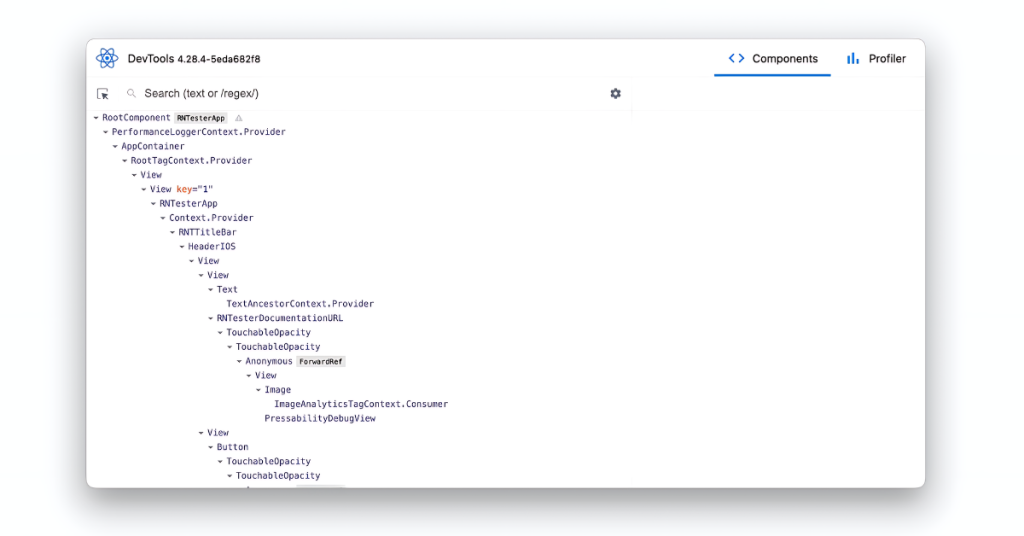Image resolution: width=1024 pixels, height=536 pixels.
Task: Select the Button component in tree
Action: tap(233, 447)
